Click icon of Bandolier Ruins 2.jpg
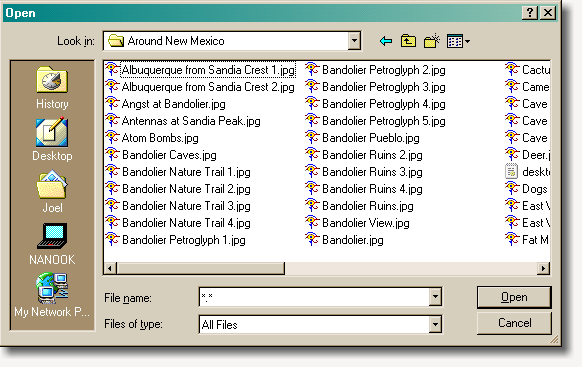The width and height of the screenshot is (582, 367). pyautogui.click(x=312, y=154)
